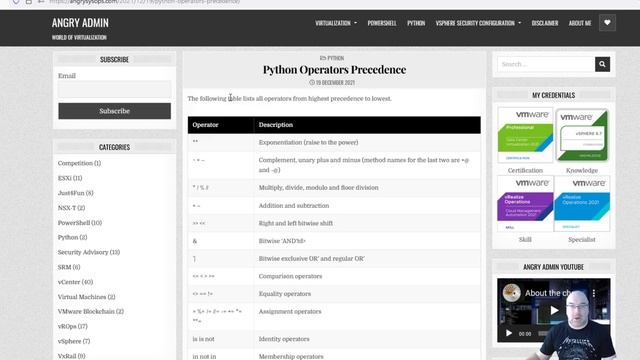Viewport: 640px width, 360px height.
Task: Click the Python Operators Precedence title
Action: tap(334, 70)
